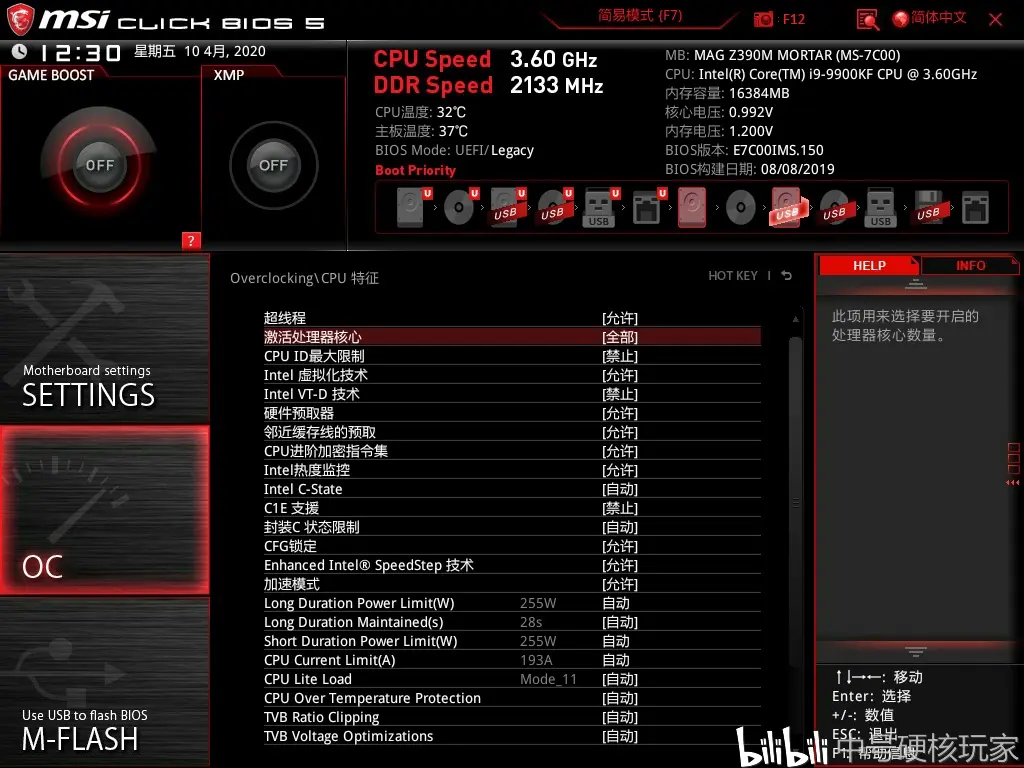Image resolution: width=1024 pixels, height=768 pixels.
Task: Open the BIOS search magnifier icon
Action: click(x=867, y=20)
